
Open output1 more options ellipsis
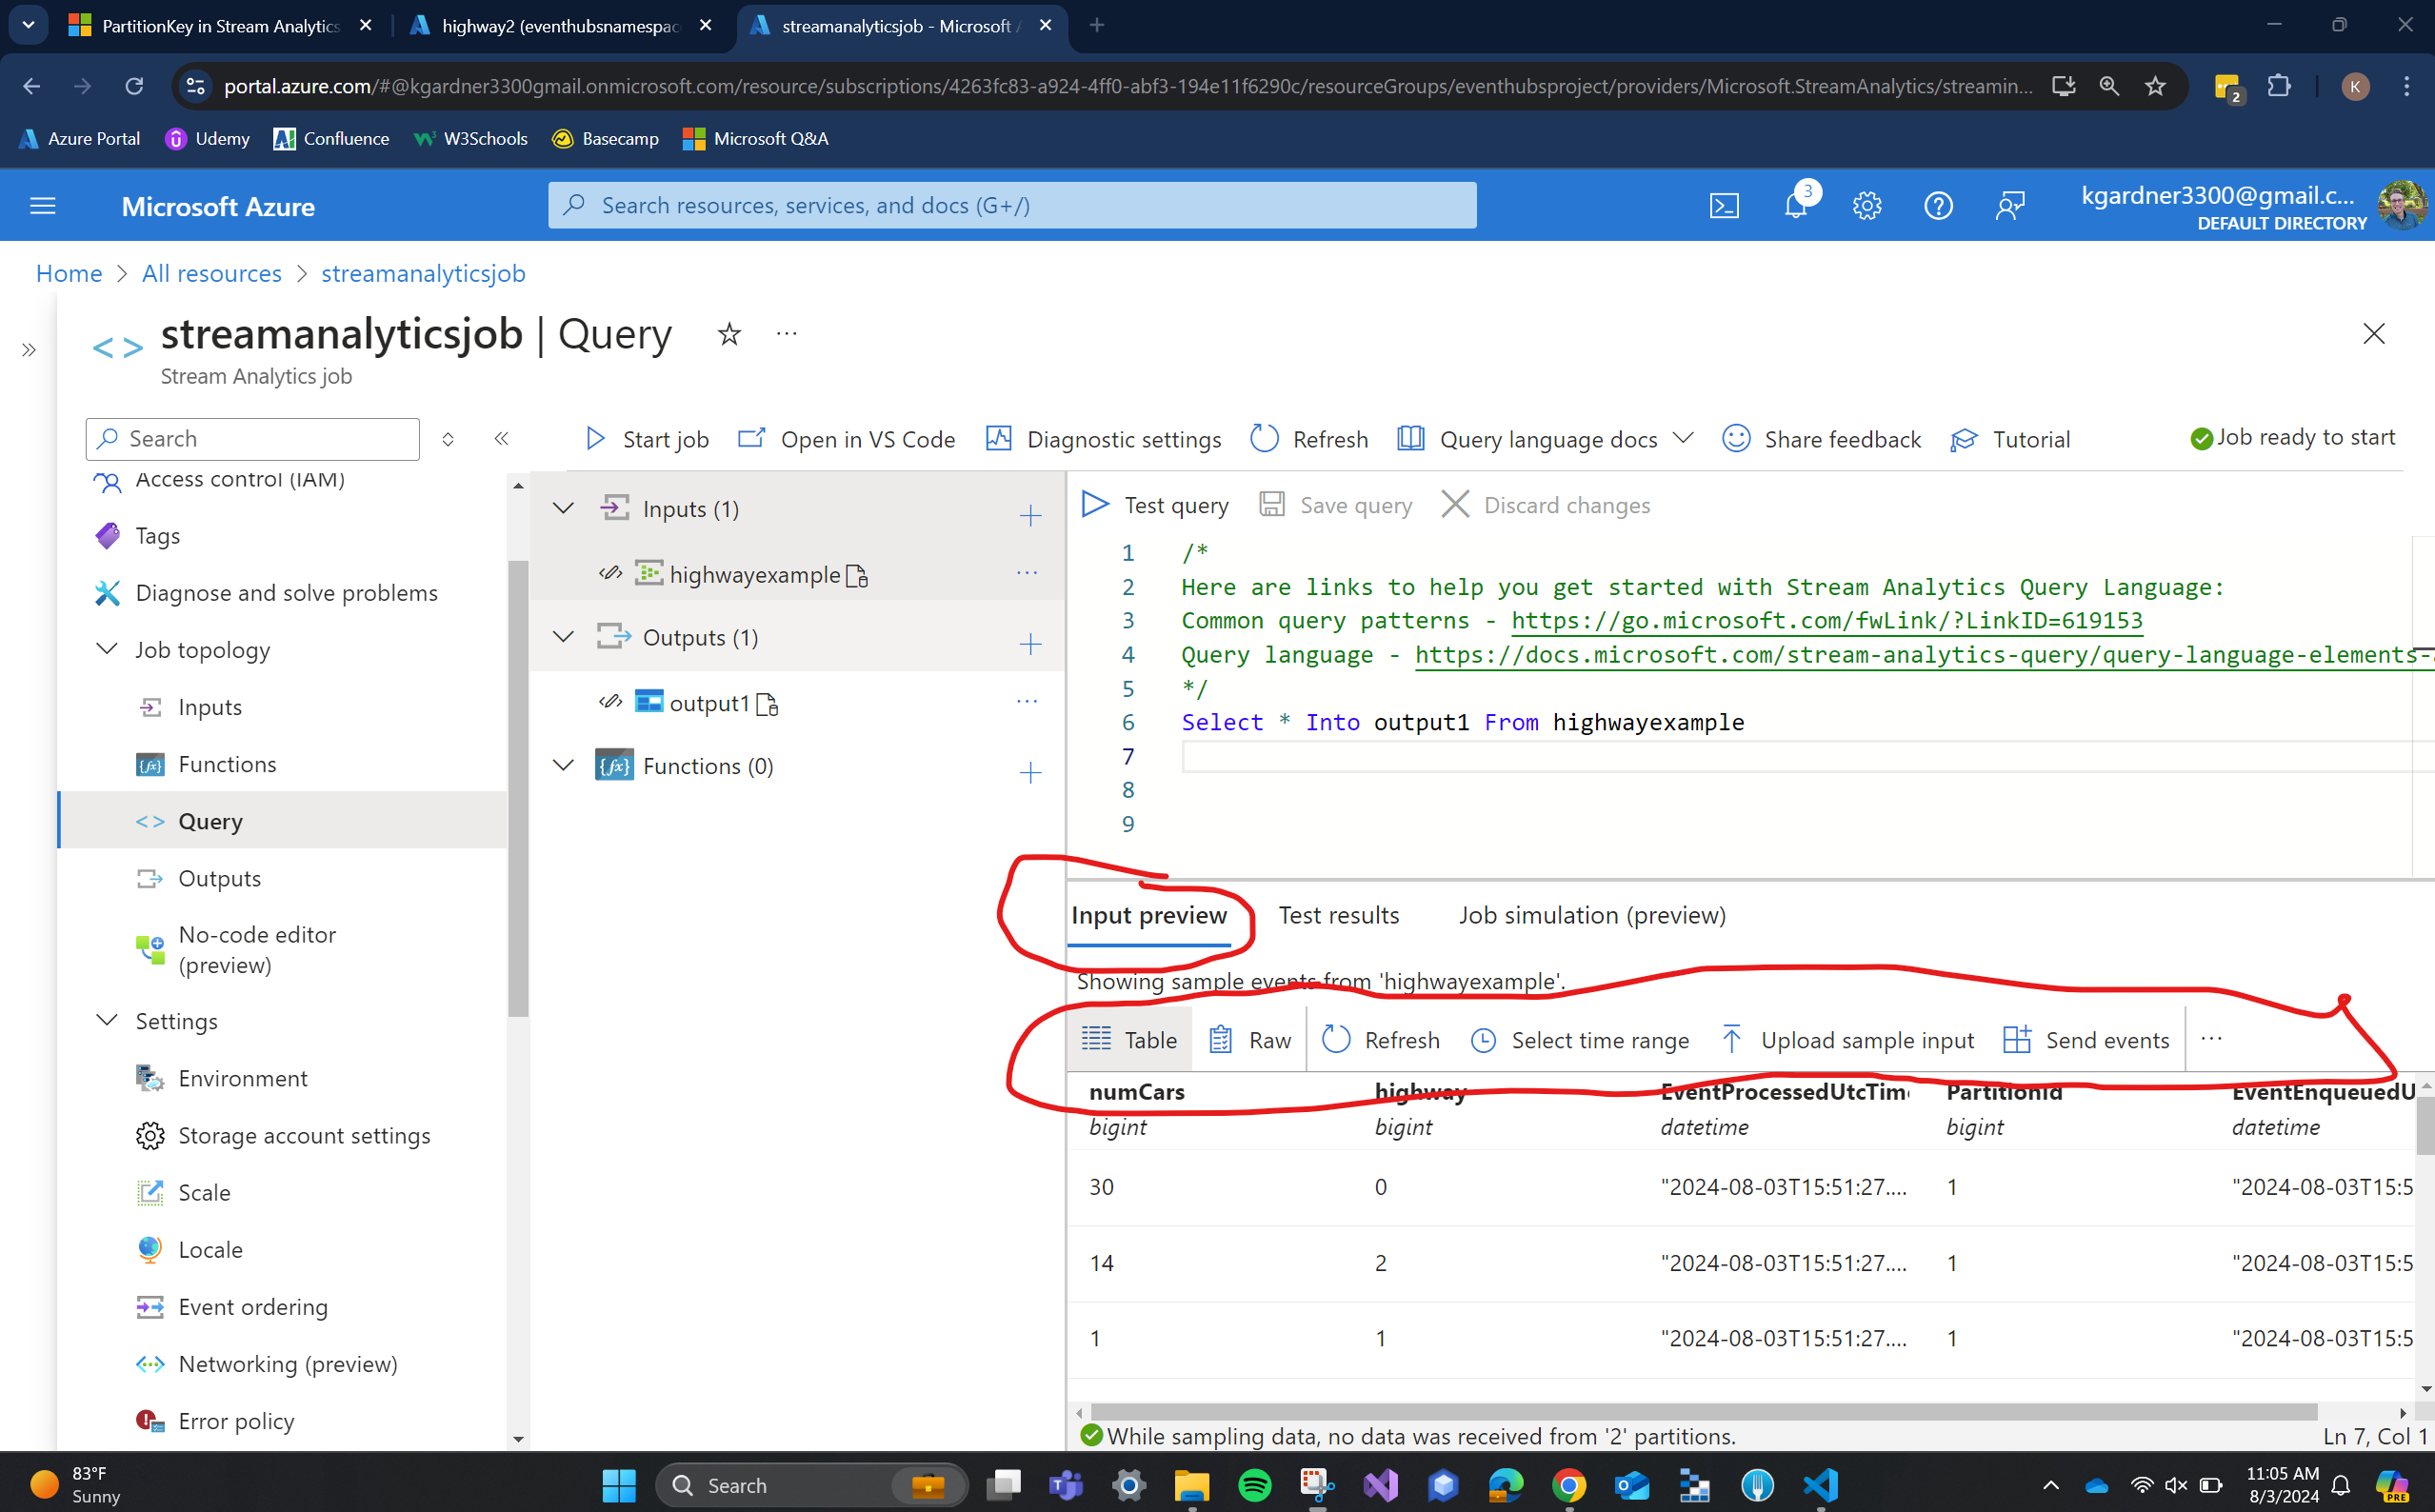1027,702
